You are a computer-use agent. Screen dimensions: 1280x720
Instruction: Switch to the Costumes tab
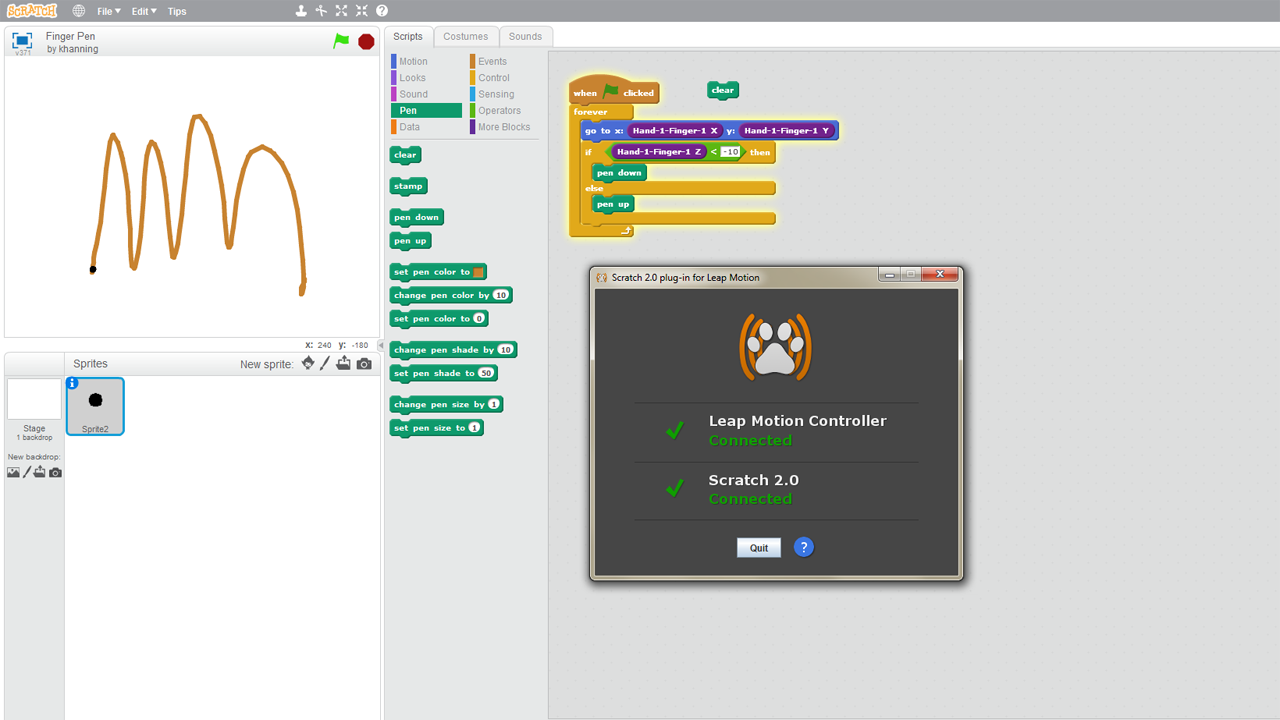click(x=466, y=36)
